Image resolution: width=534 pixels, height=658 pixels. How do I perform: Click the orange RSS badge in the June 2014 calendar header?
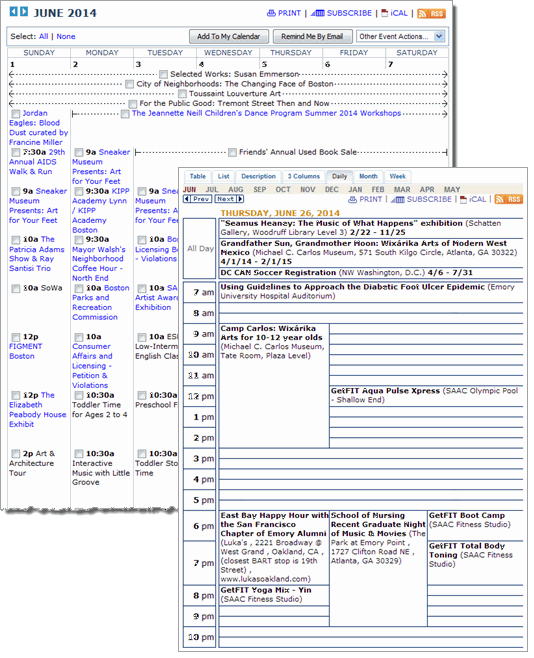click(x=431, y=13)
